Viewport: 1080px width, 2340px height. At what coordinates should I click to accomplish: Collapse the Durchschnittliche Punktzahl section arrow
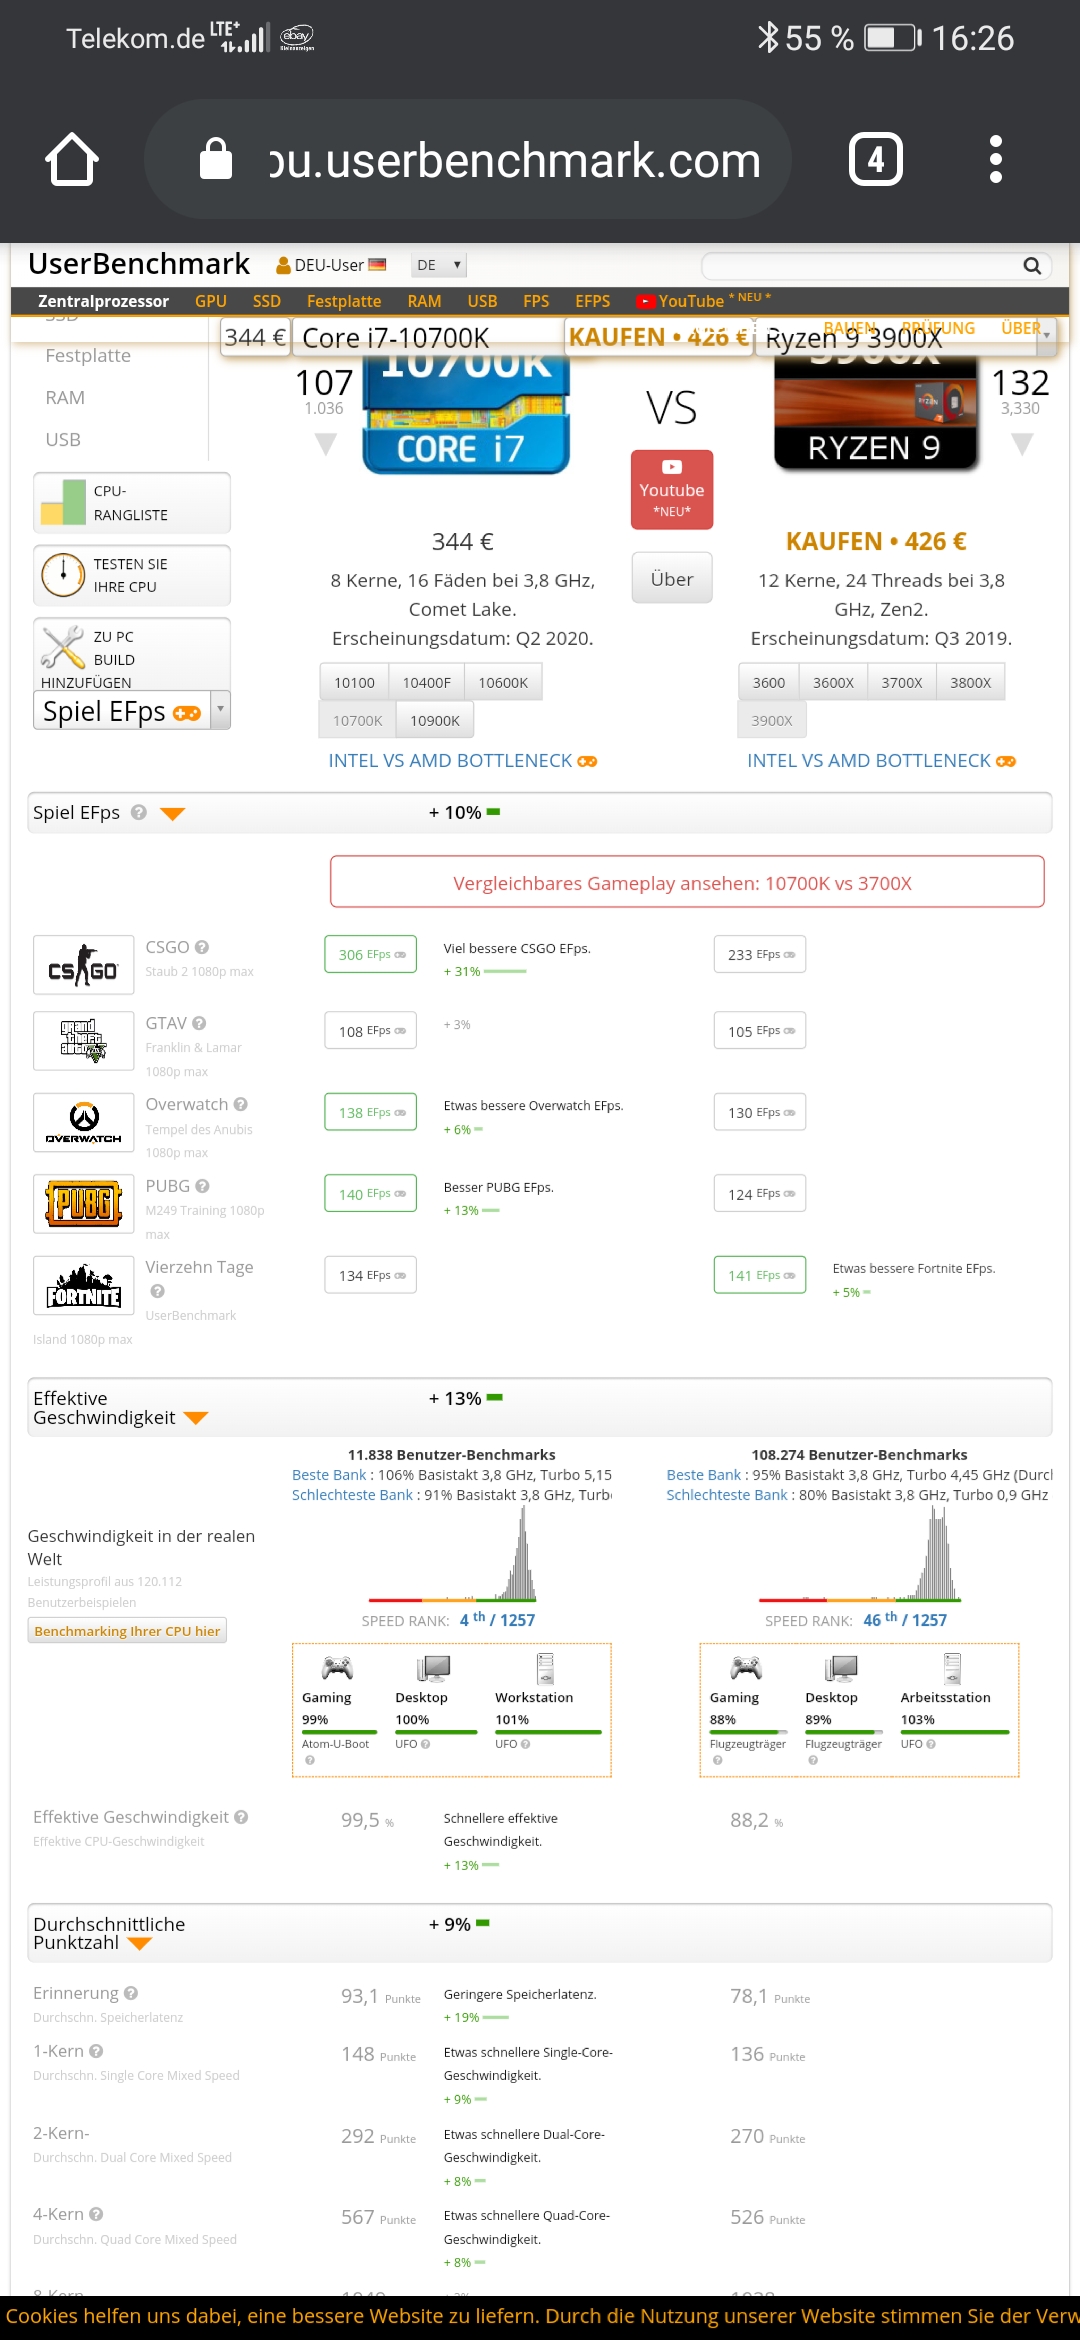tap(139, 1943)
